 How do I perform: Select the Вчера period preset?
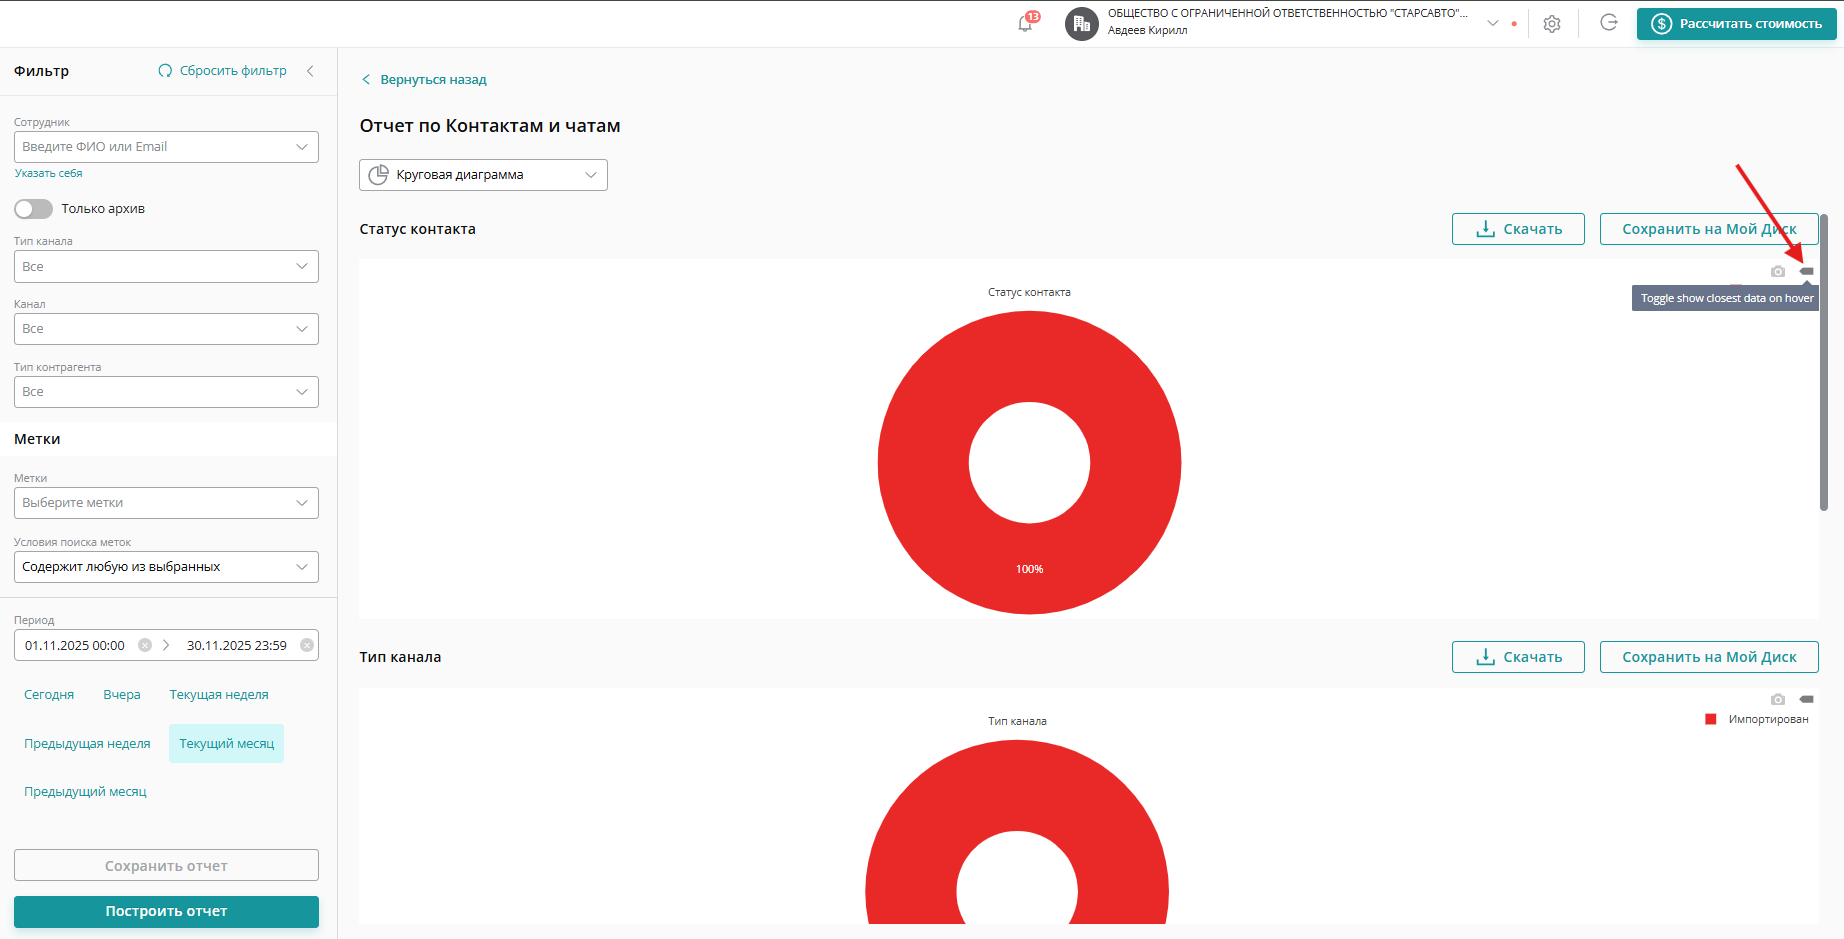coord(122,695)
